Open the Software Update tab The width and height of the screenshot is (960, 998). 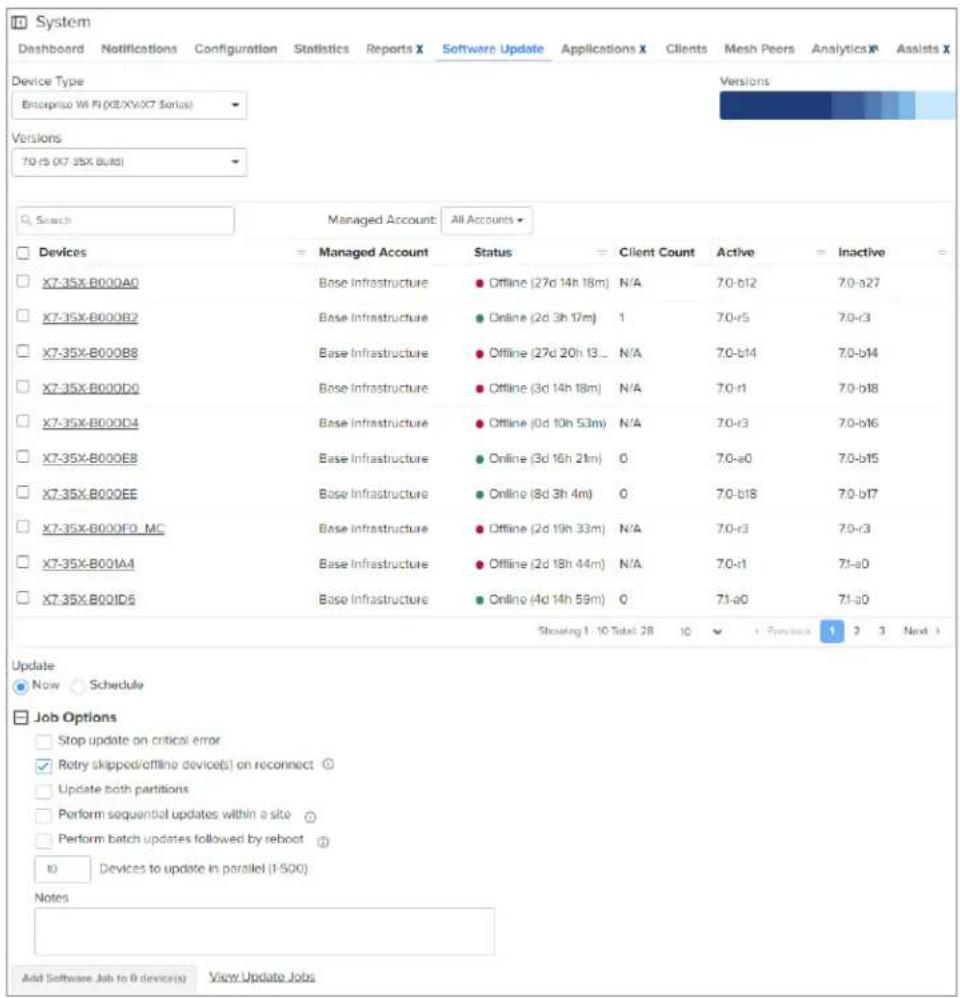point(493,49)
